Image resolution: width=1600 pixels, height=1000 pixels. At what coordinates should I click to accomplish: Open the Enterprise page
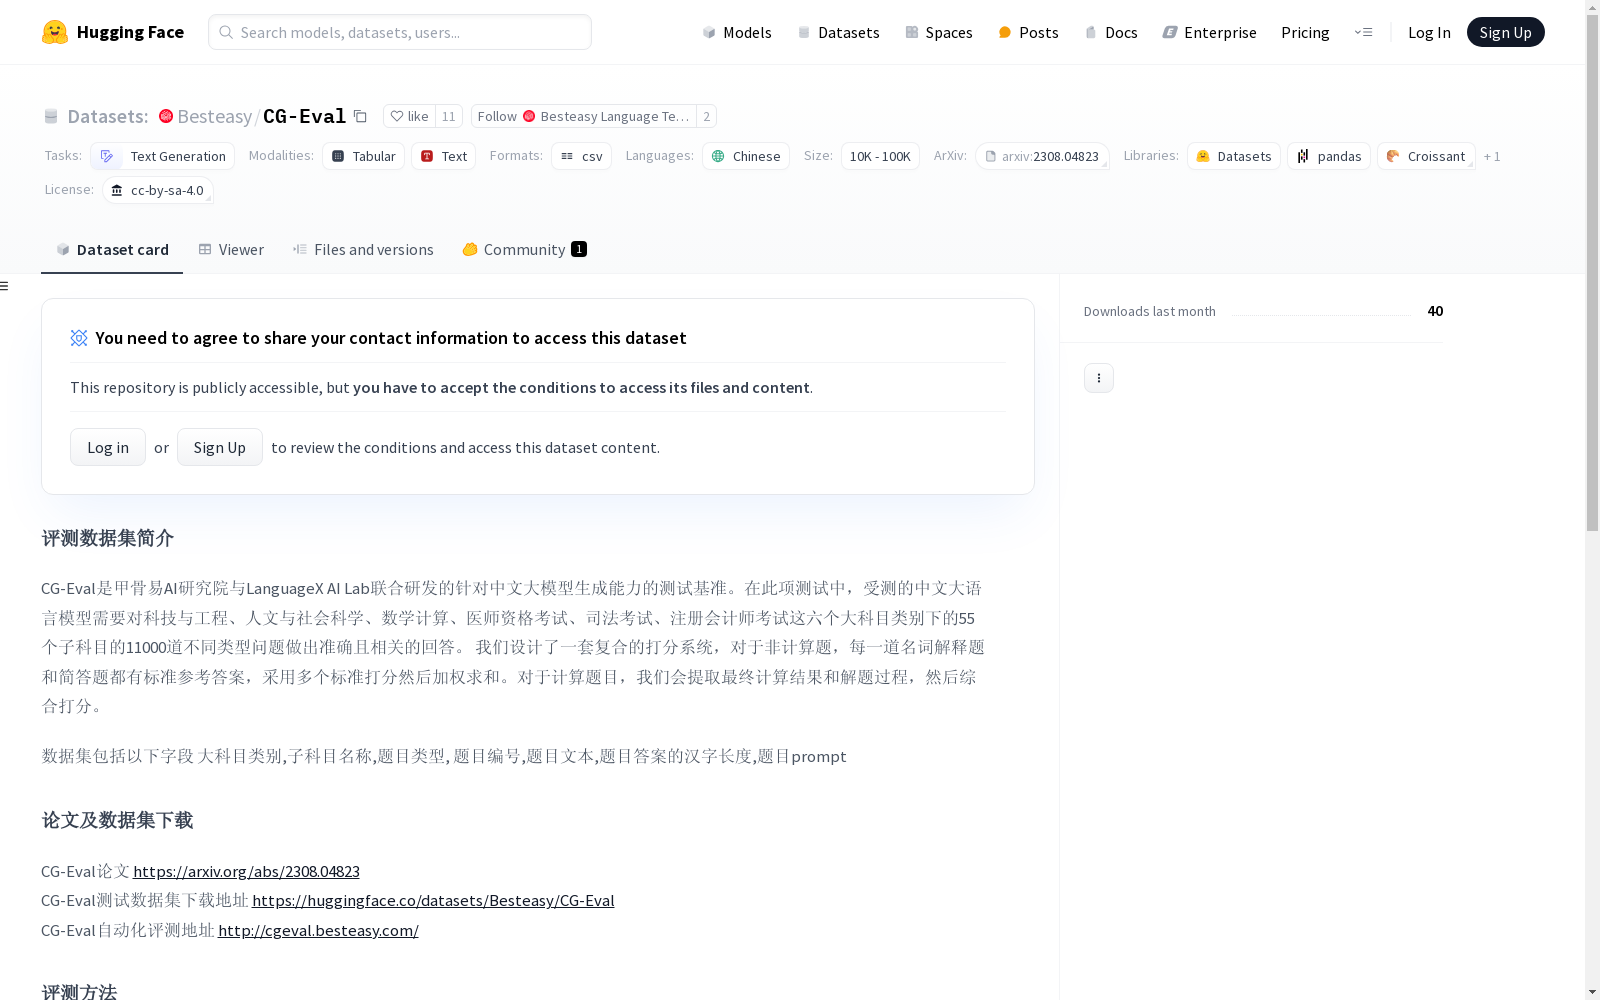tap(1209, 32)
